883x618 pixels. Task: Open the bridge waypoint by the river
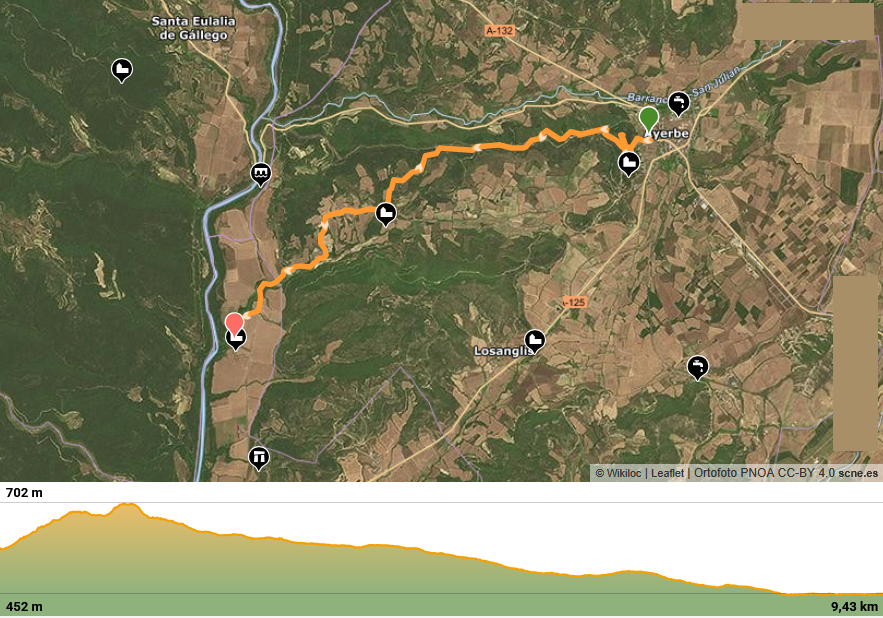(x=260, y=175)
